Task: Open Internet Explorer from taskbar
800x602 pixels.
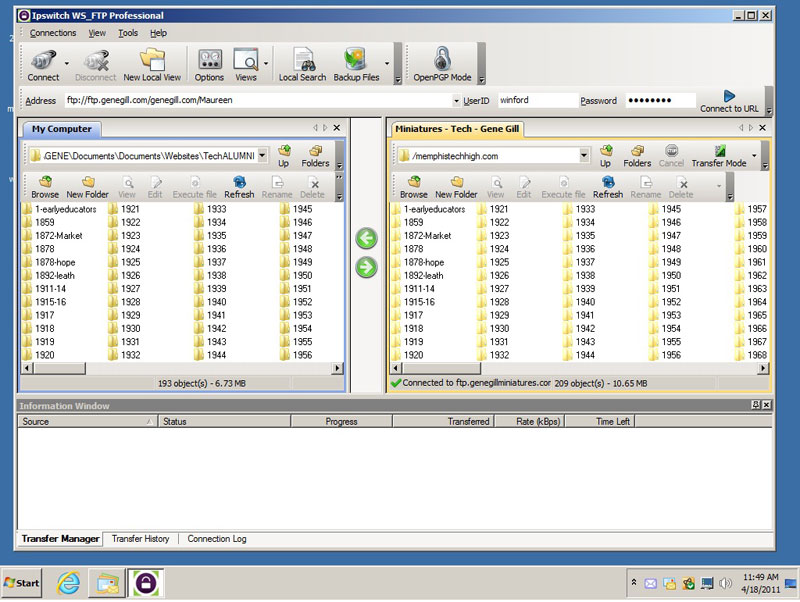Action: click(x=68, y=583)
